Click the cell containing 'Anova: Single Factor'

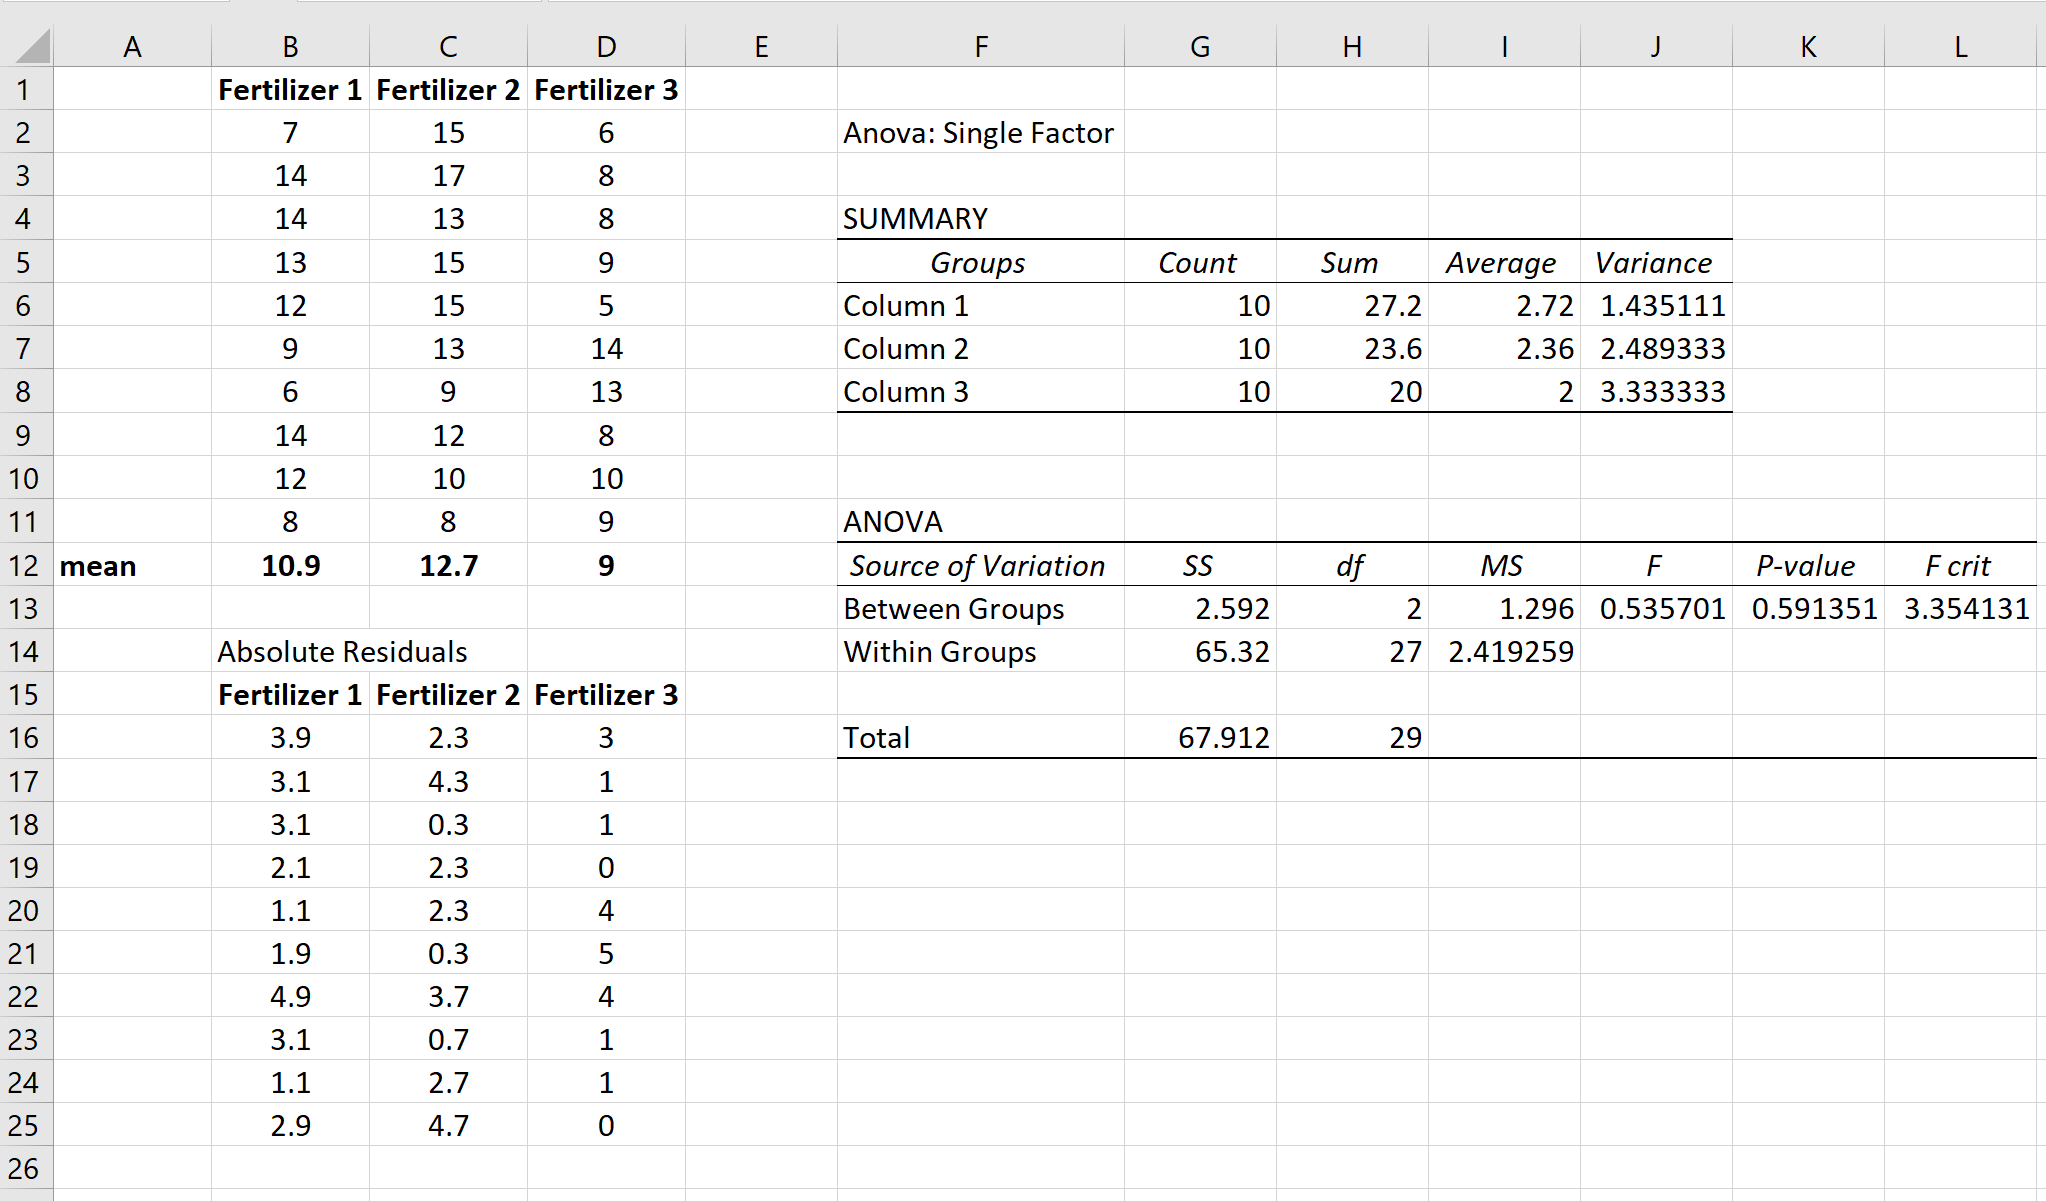point(978,132)
